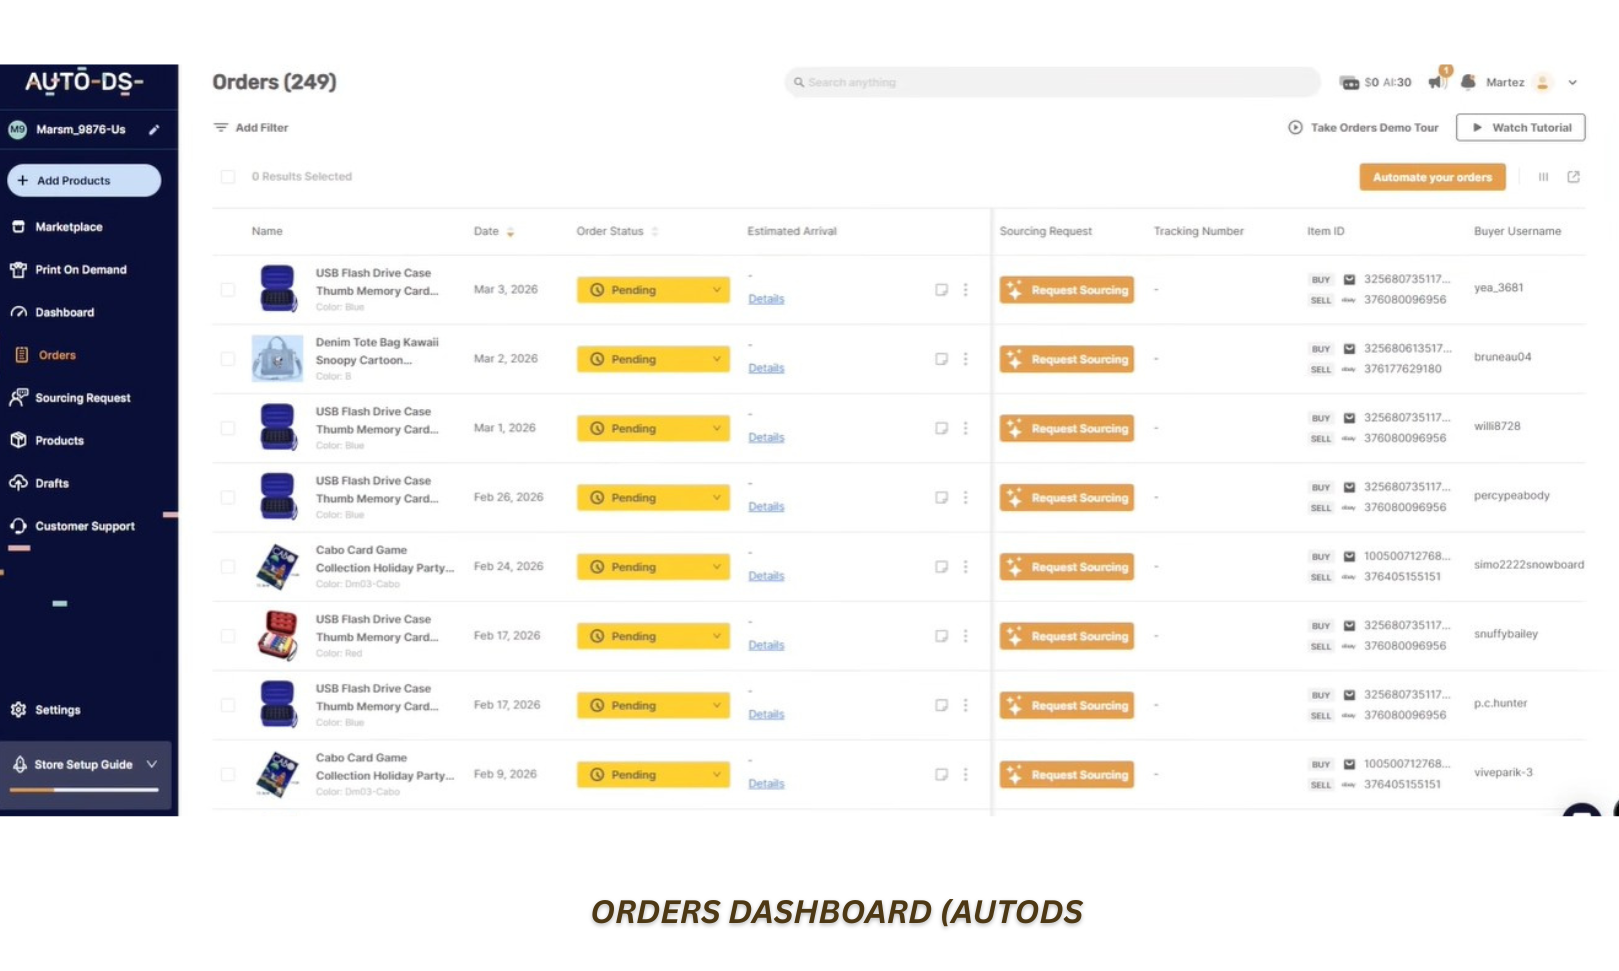The width and height of the screenshot is (1619, 971).
Task: Expand the account menu chevron beside Martez
Action: [x=1573, y=83]
